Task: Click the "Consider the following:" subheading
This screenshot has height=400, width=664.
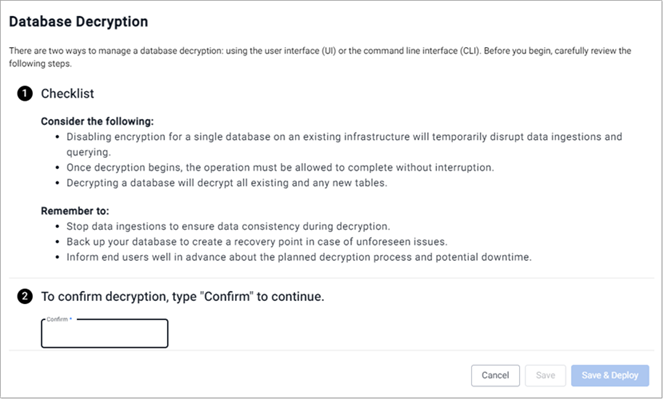Action: pos(91,121)
